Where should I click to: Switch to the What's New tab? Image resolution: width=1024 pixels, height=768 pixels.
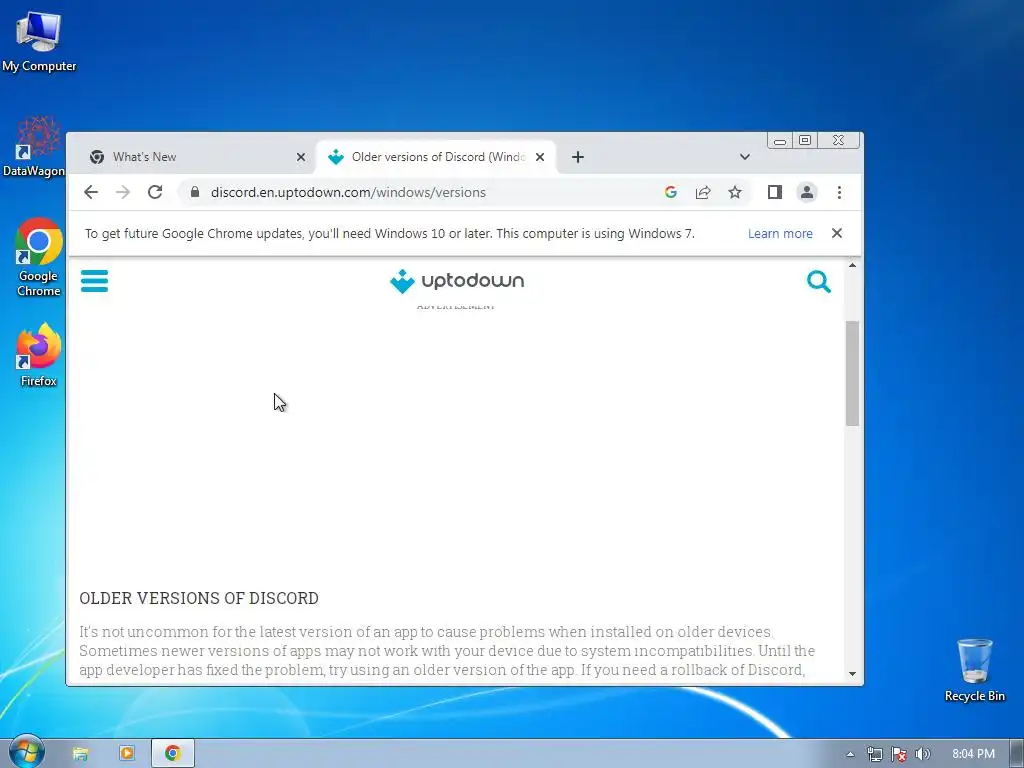coord(197,157)
